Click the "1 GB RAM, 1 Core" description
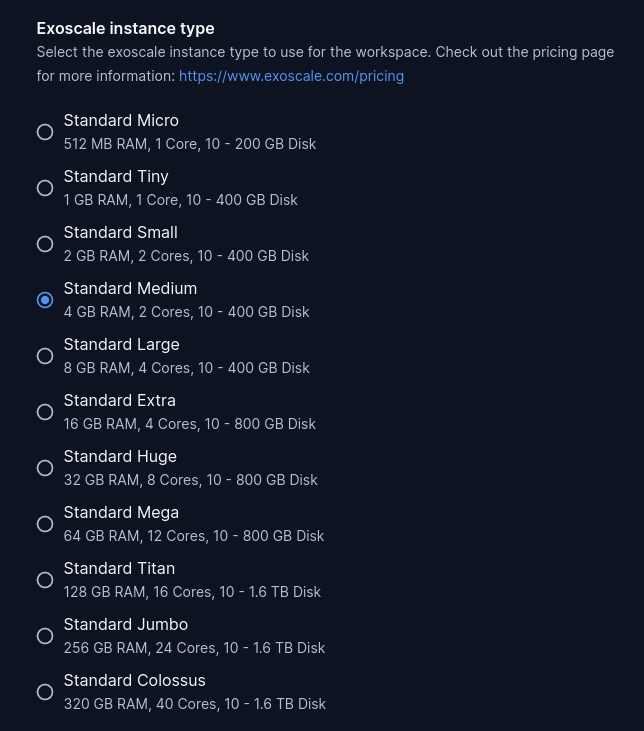Image resolution: width=644 pixels, height=731 pixels. (180, 200)
